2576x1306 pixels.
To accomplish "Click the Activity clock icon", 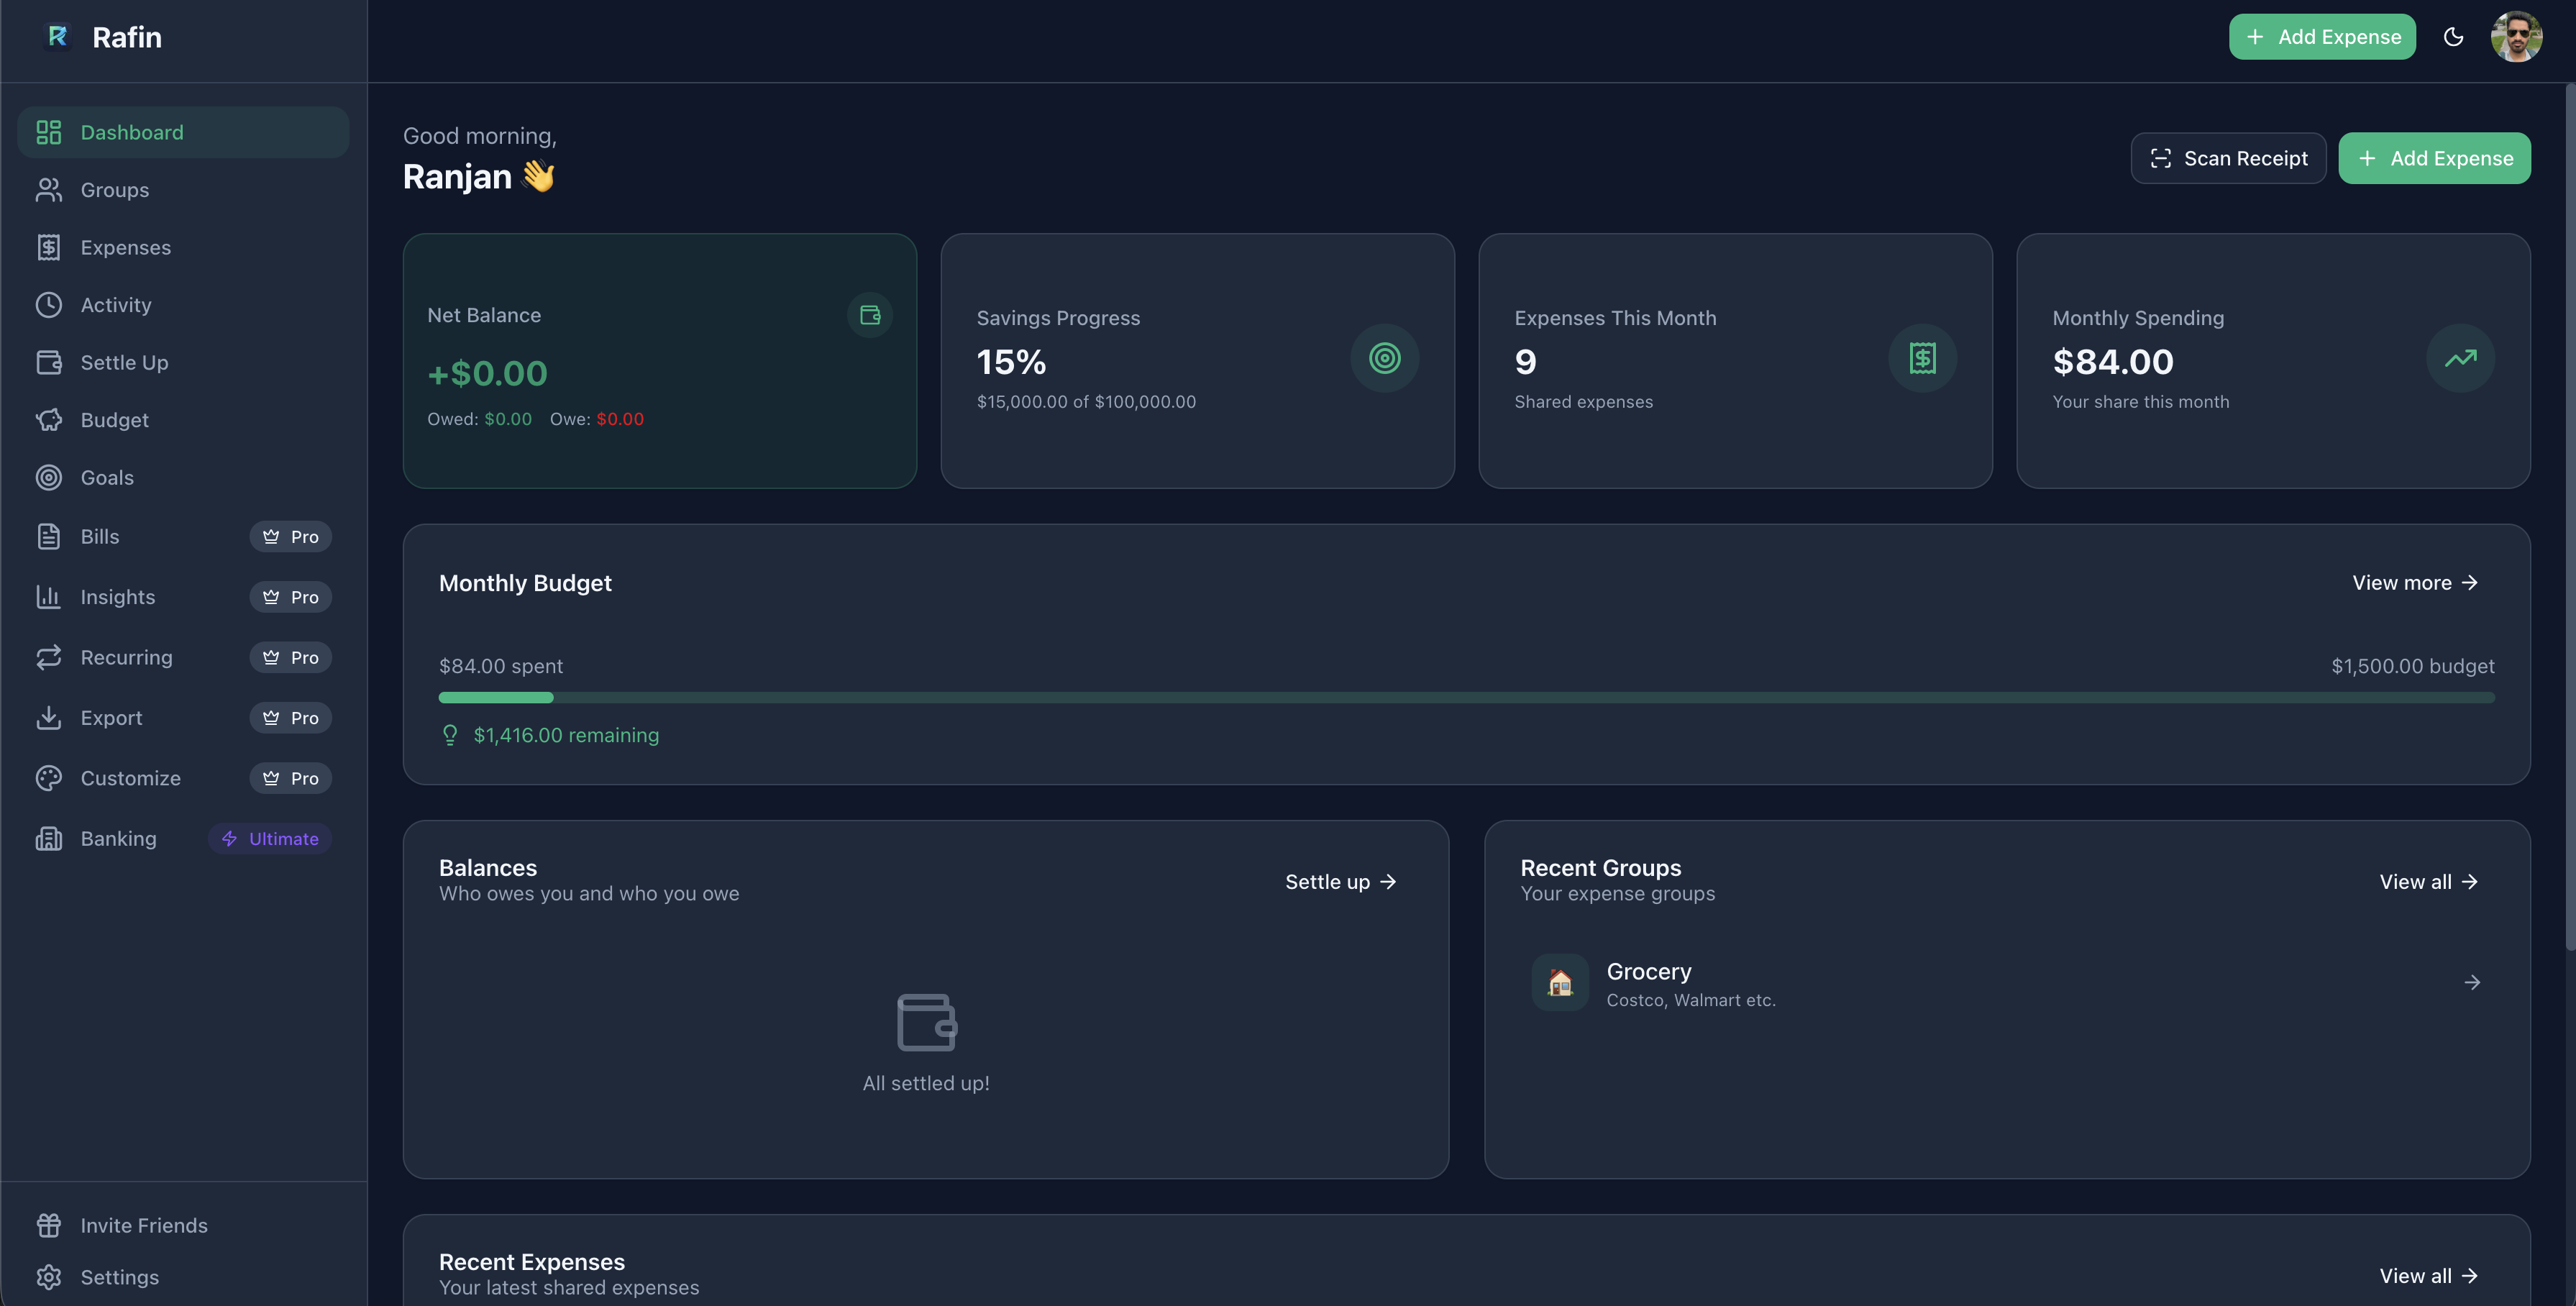I will (49, 305).
